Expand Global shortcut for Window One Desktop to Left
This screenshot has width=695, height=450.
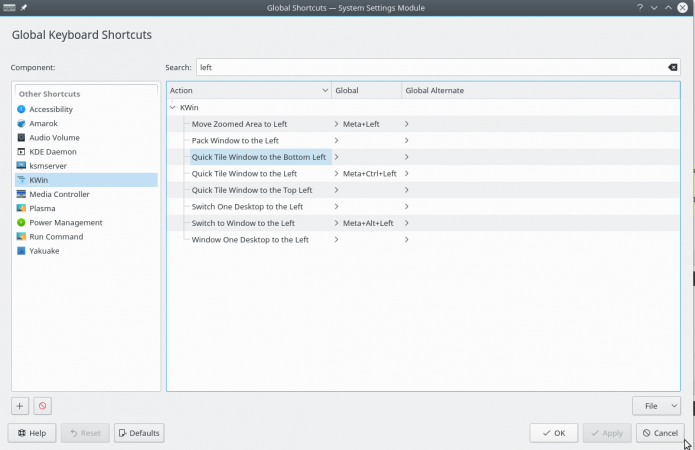click(336, 239)
